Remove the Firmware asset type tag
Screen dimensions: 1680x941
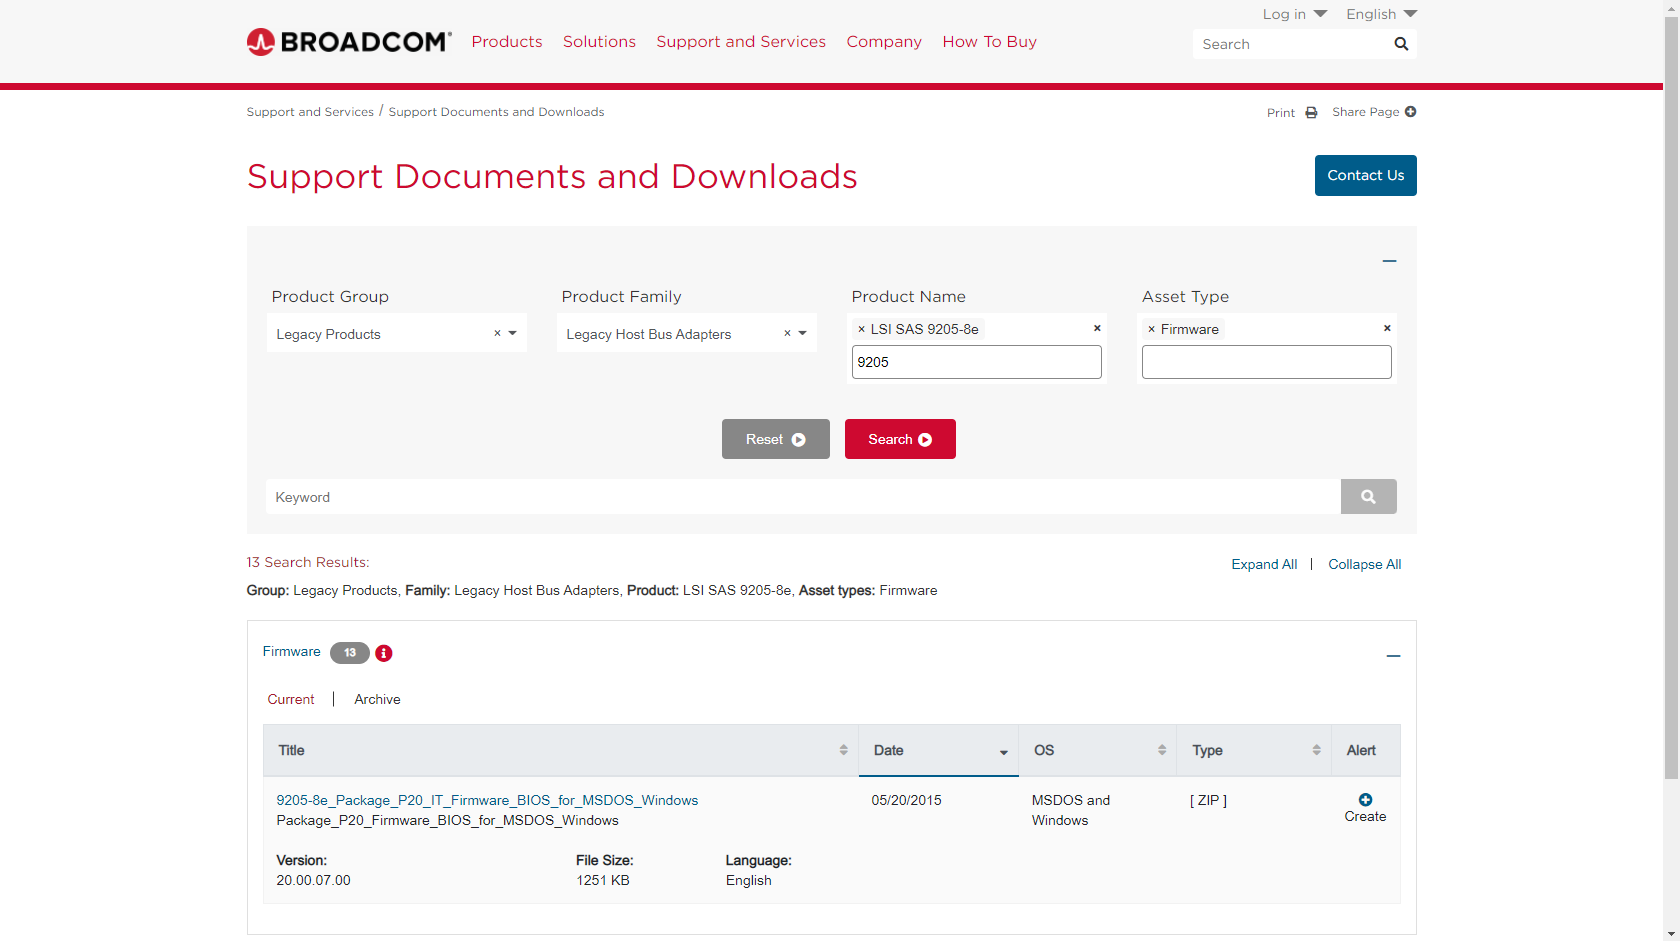click(1151, 329)
